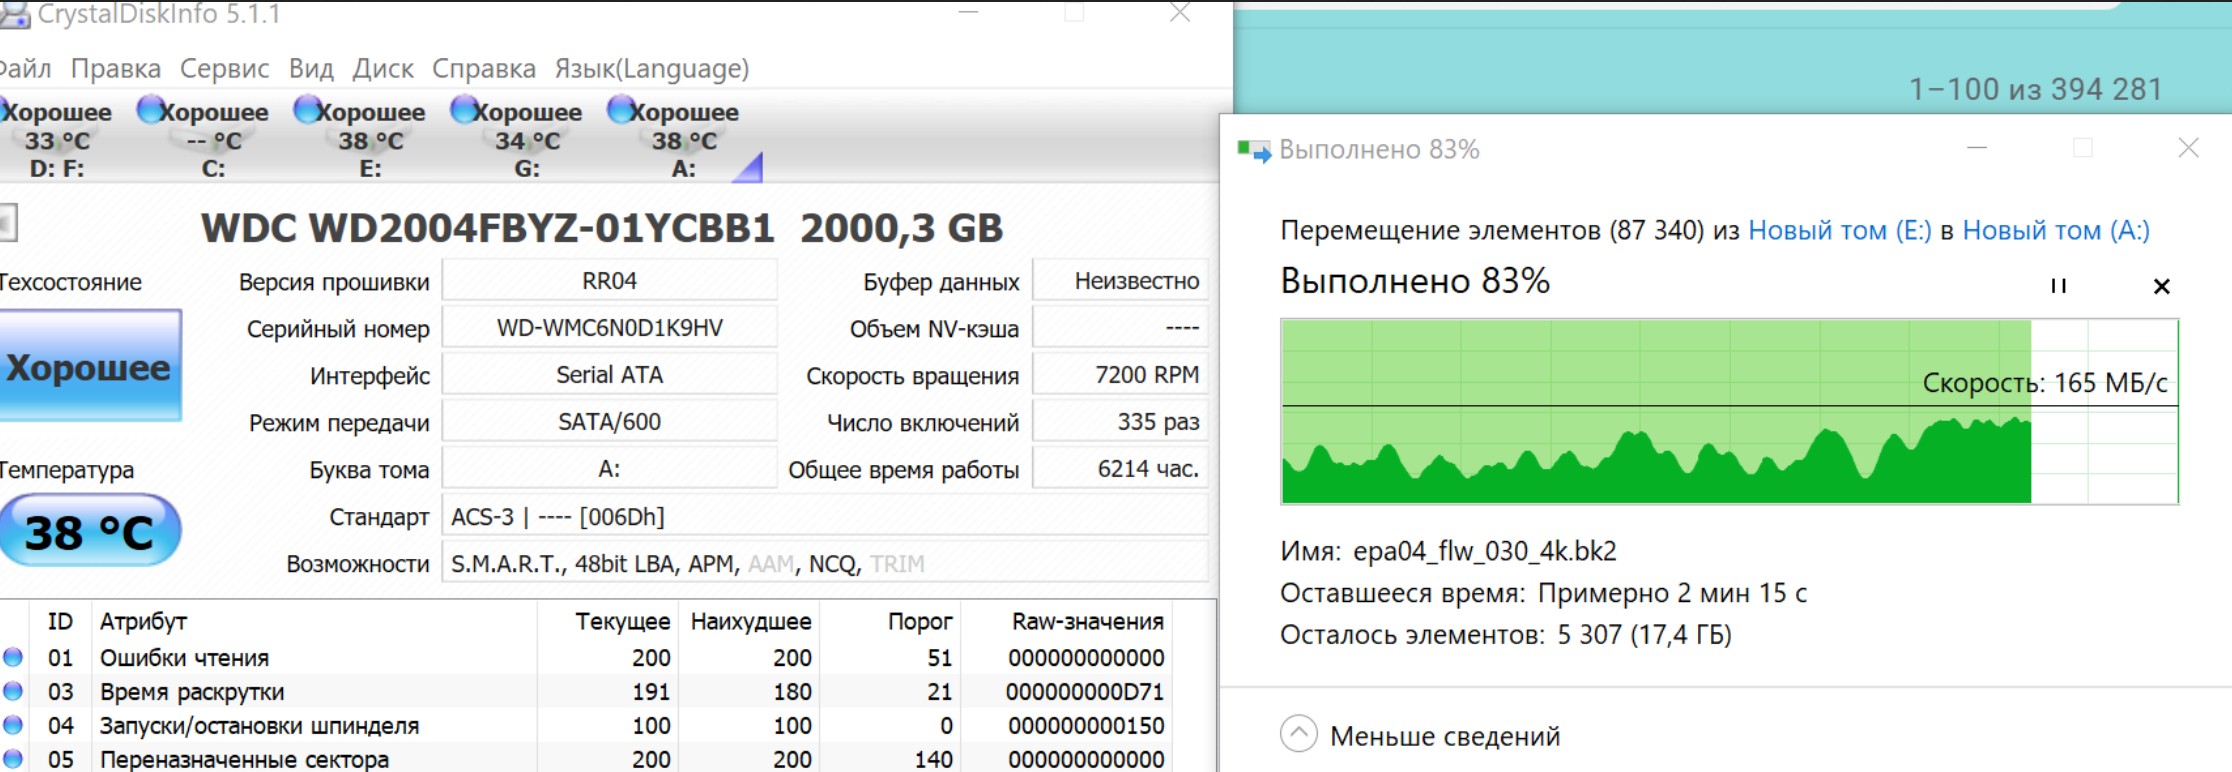Click the 38 °C temperature indicator

pyautogui.click(x=90, y=531)
